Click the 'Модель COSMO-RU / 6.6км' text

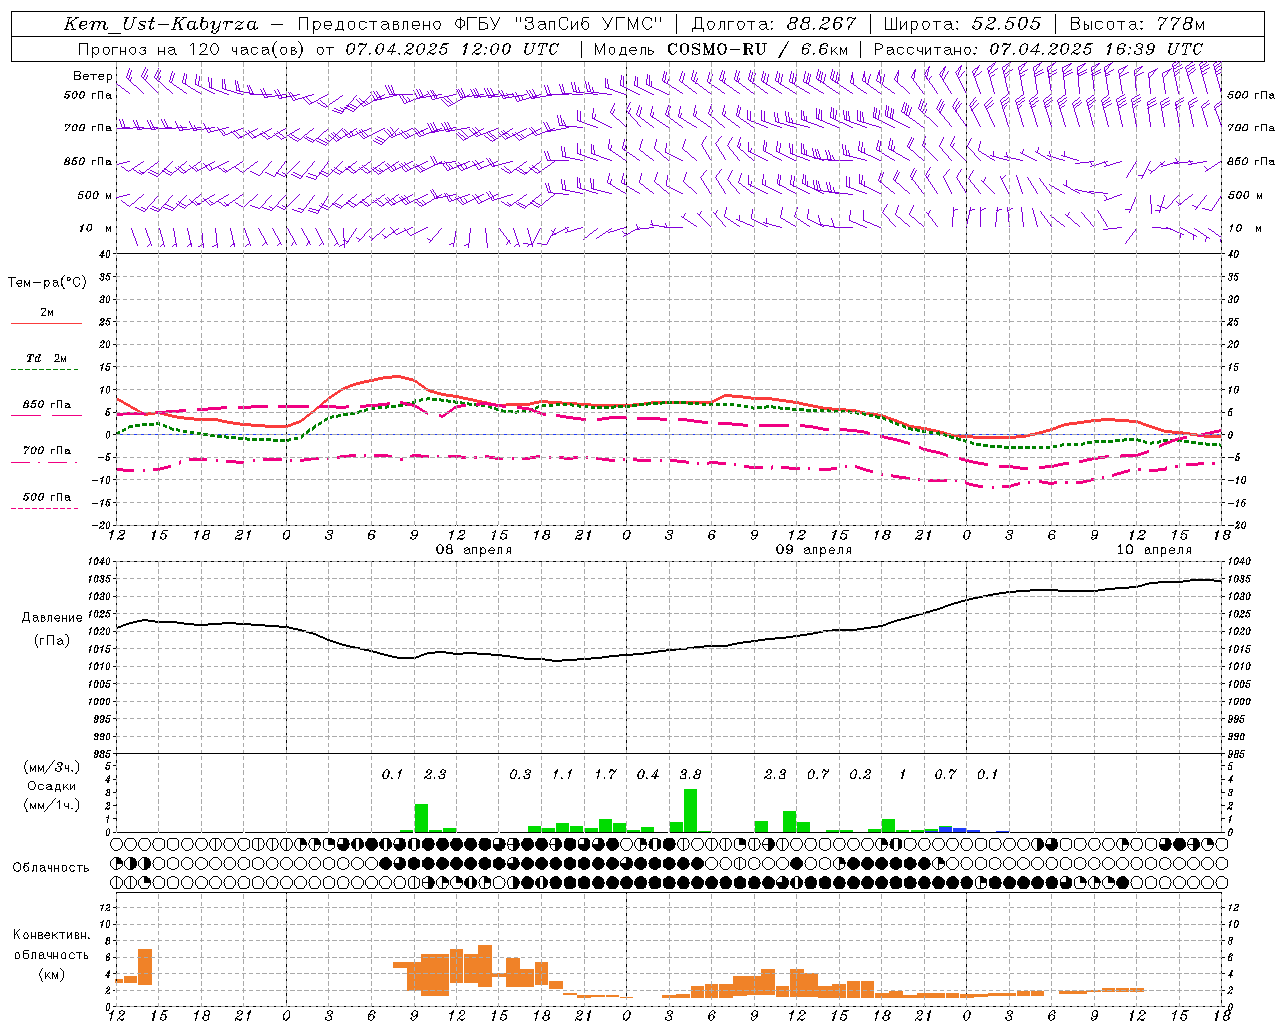click(x=721, y=49)
